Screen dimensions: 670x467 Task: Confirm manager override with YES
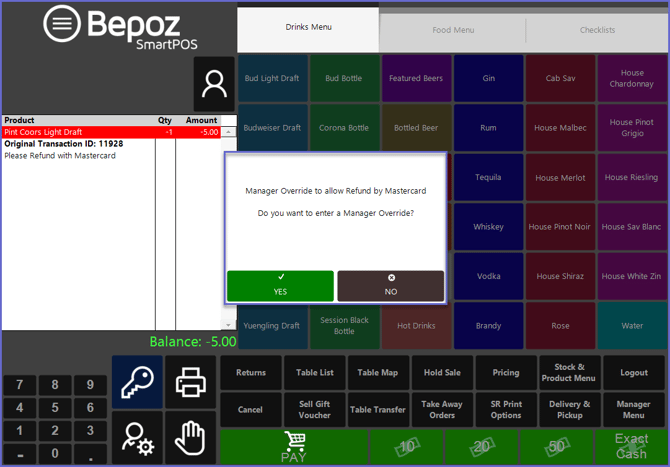click(x=280, y=285)
